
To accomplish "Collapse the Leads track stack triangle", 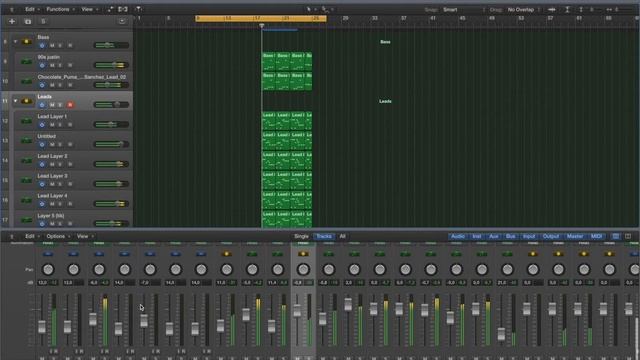I will [x=16, y=101].
